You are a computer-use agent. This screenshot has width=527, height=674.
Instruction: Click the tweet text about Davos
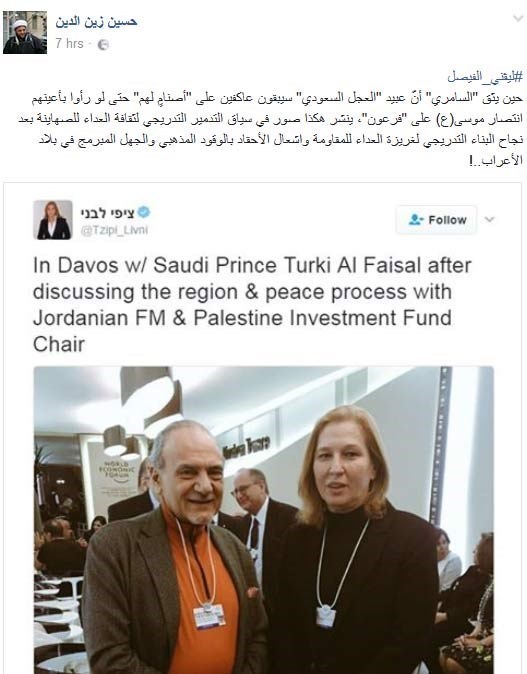click(252, 305)
